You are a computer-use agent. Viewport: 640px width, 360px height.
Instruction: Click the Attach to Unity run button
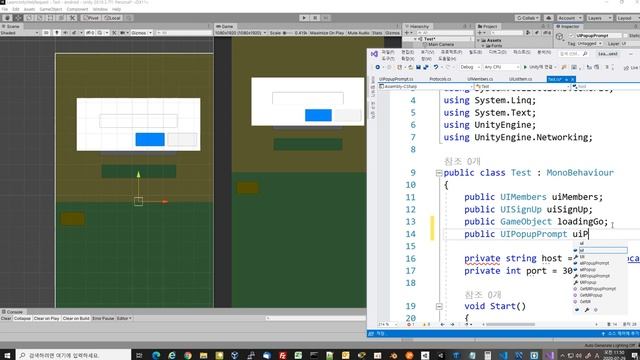coord(540,67)
